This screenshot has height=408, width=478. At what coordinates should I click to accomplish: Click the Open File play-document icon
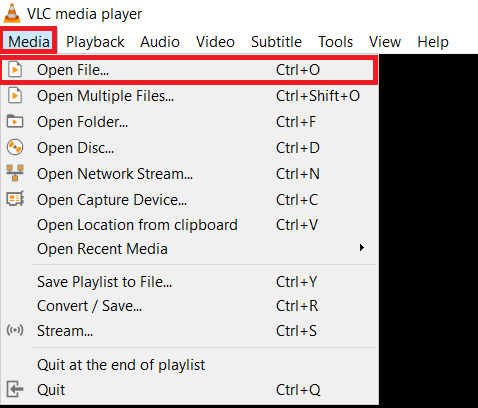[15, 70]
